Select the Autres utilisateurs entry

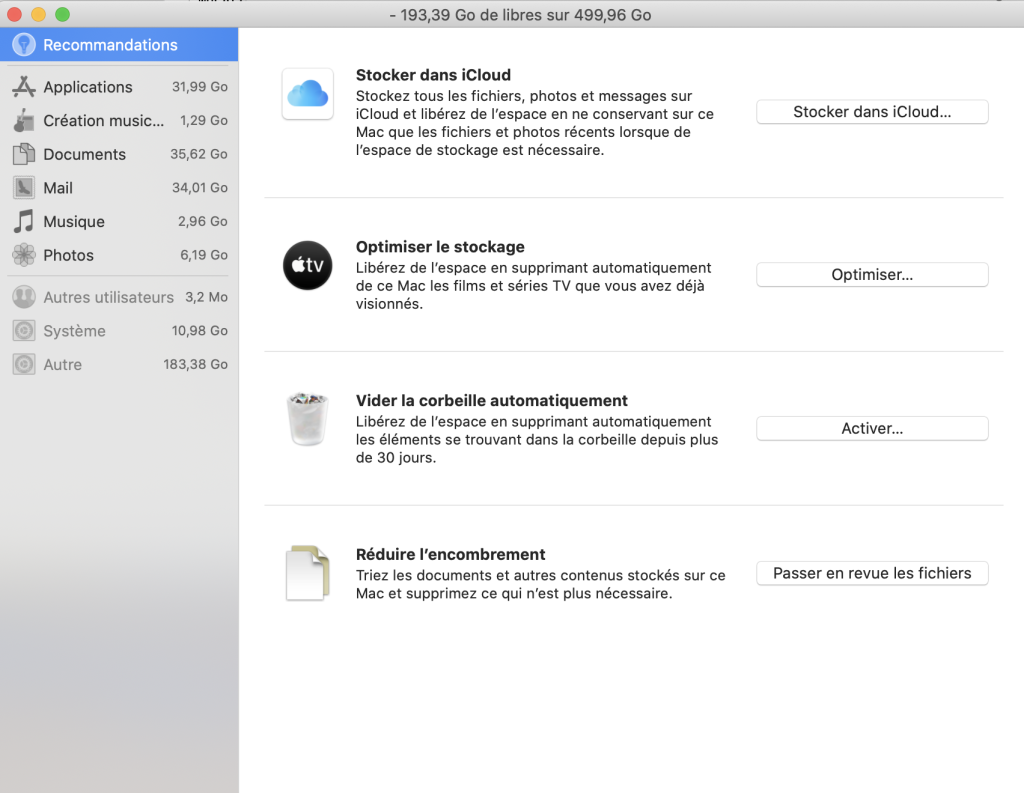(108, 297)
